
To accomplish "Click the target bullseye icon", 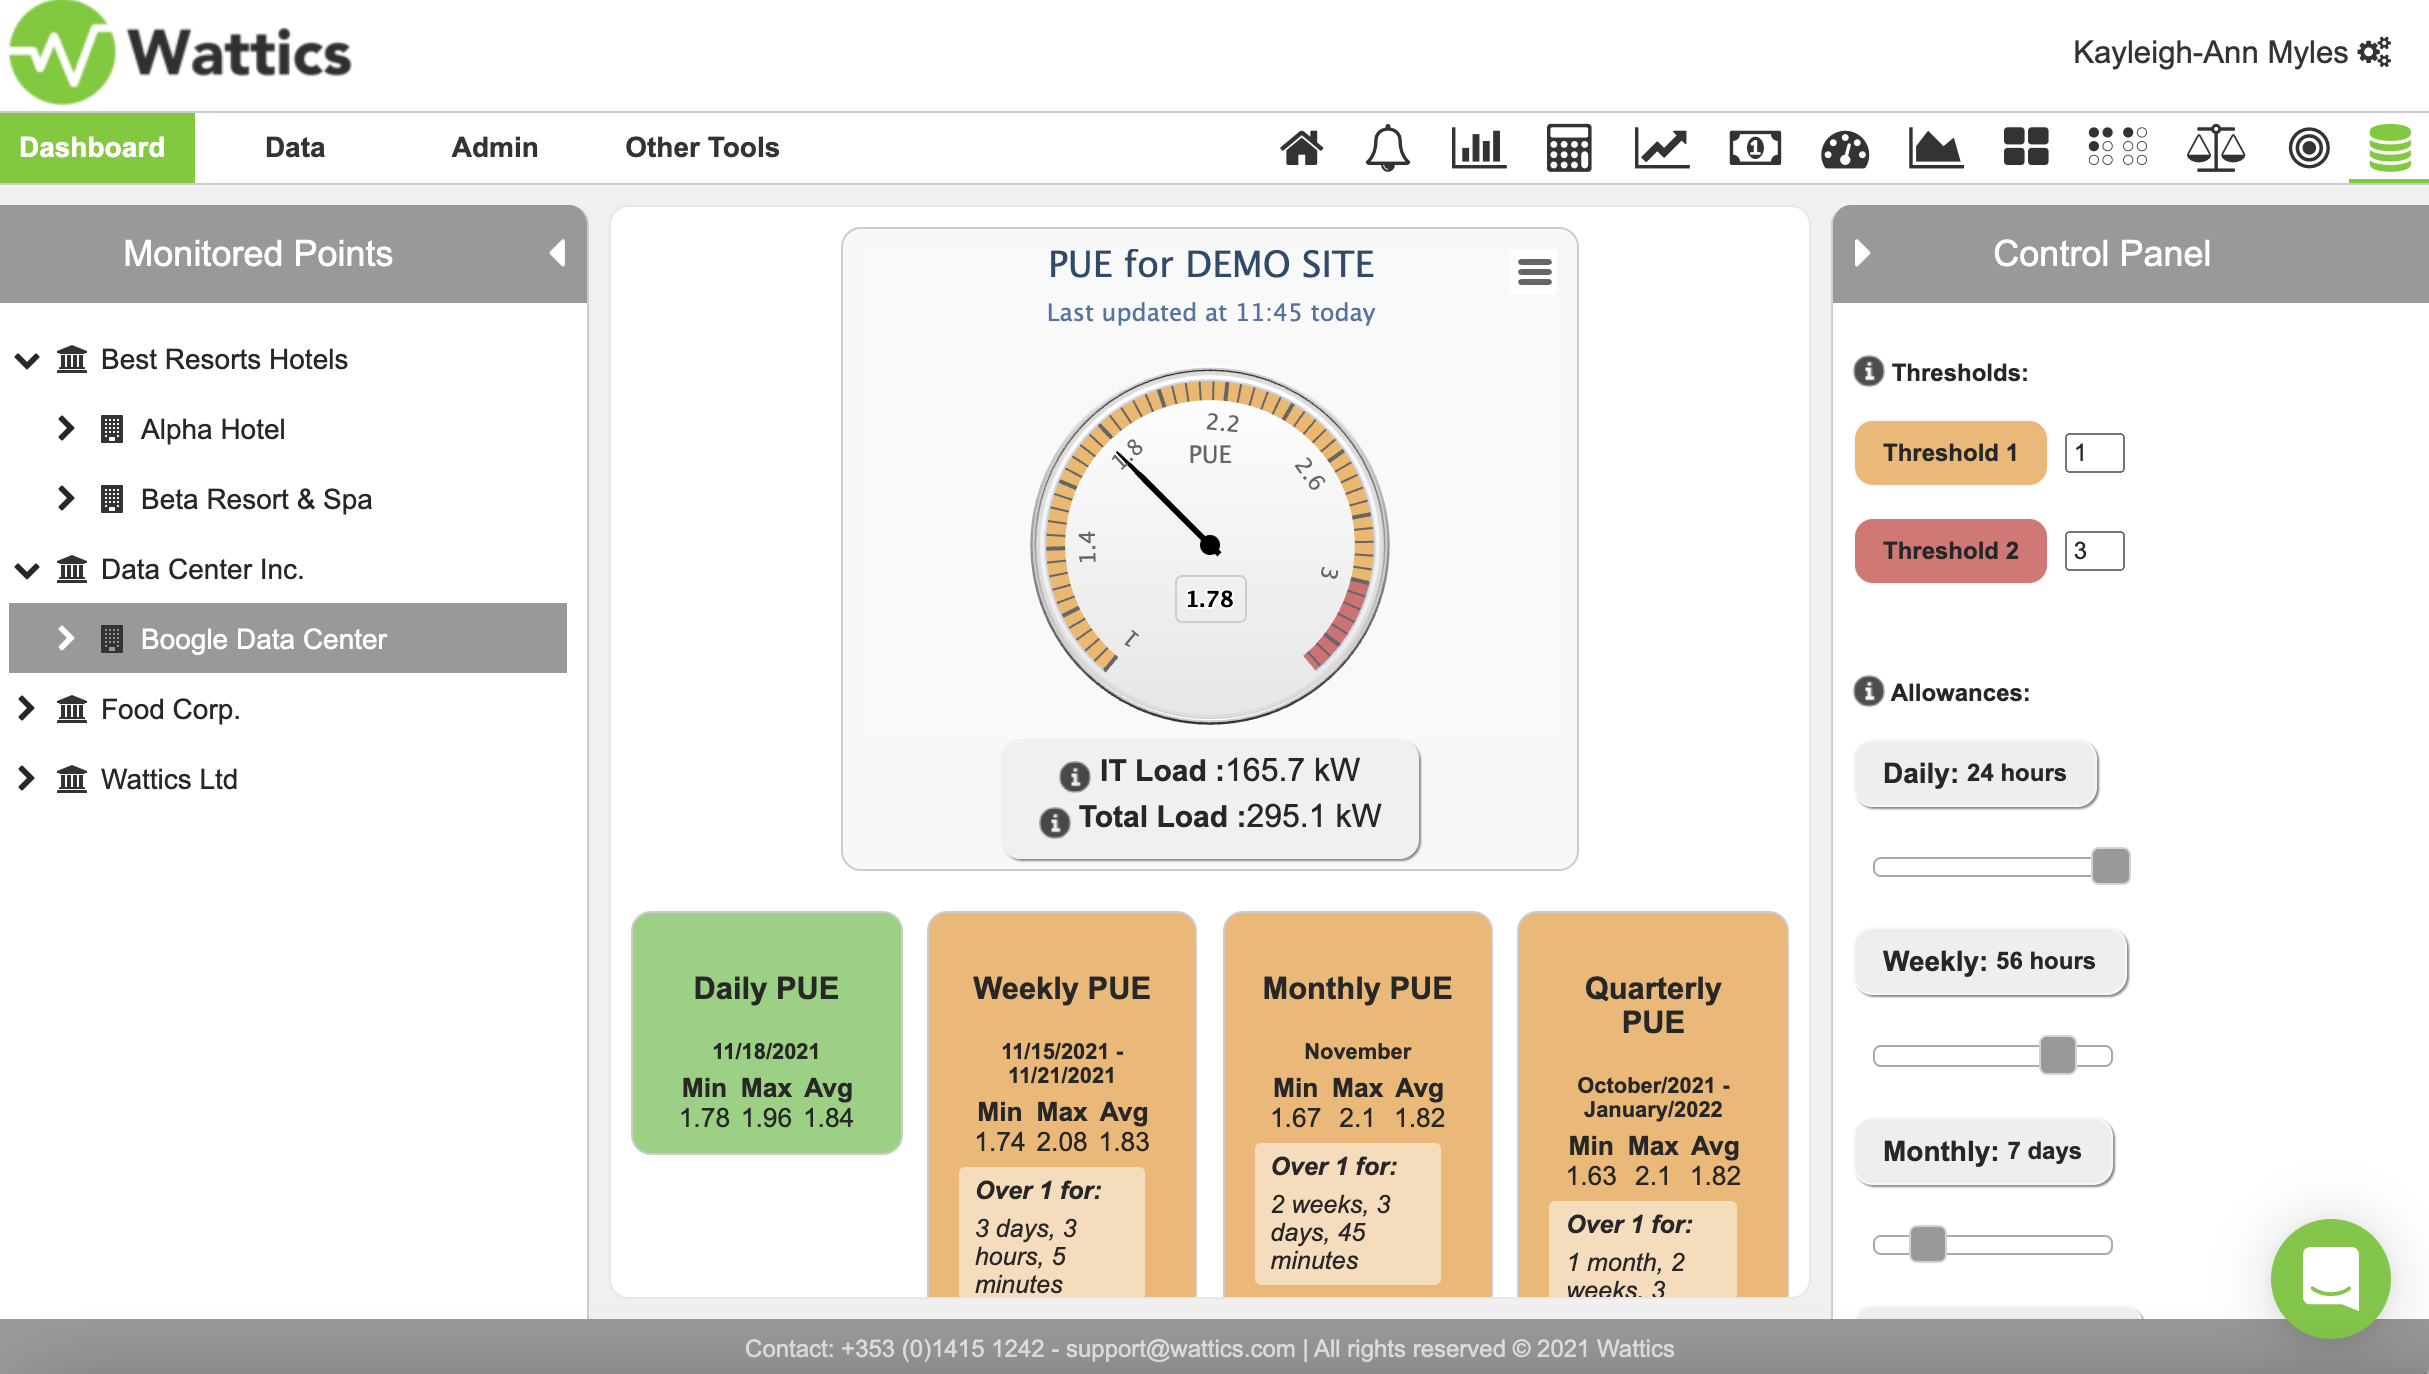I will click(x=2308, y=148).
